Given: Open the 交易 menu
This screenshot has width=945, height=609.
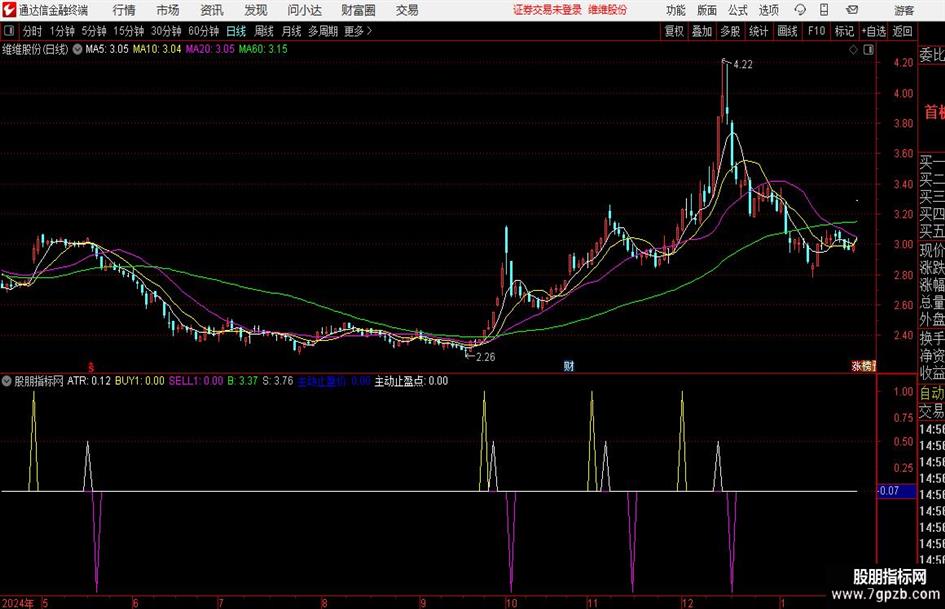Looking at the screenshot, I should point(407,10).
